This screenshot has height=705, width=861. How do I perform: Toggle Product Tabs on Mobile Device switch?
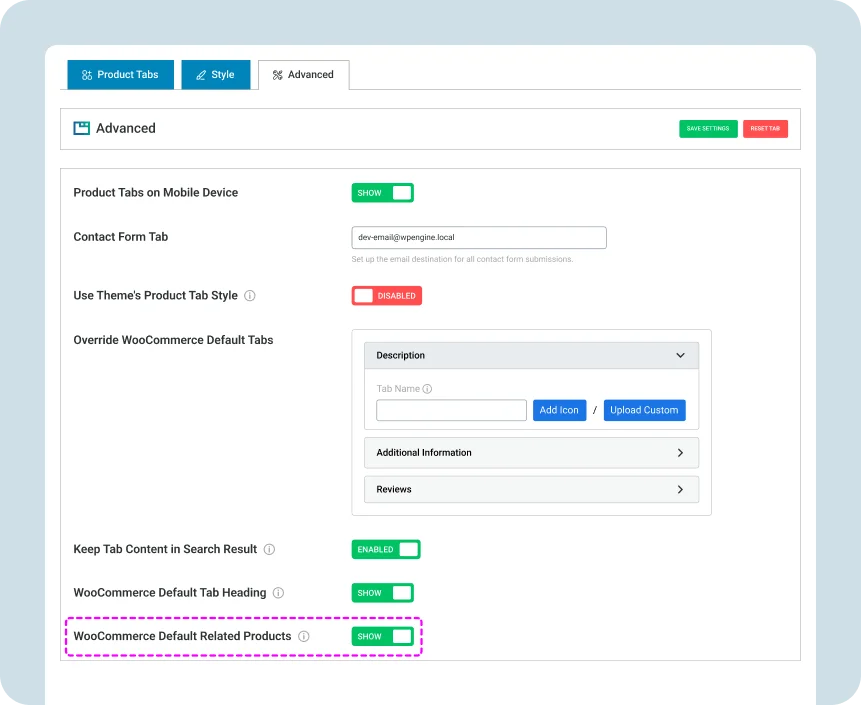382,193
